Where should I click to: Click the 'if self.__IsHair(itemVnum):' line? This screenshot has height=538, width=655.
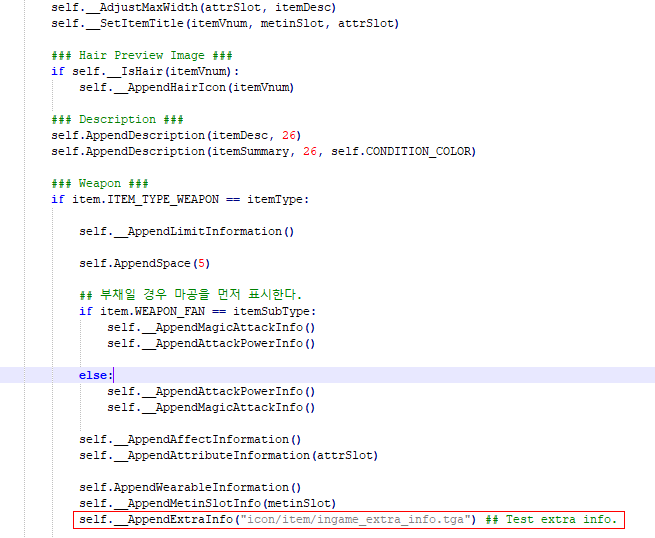pyautogui.click(x=145, y=71)
